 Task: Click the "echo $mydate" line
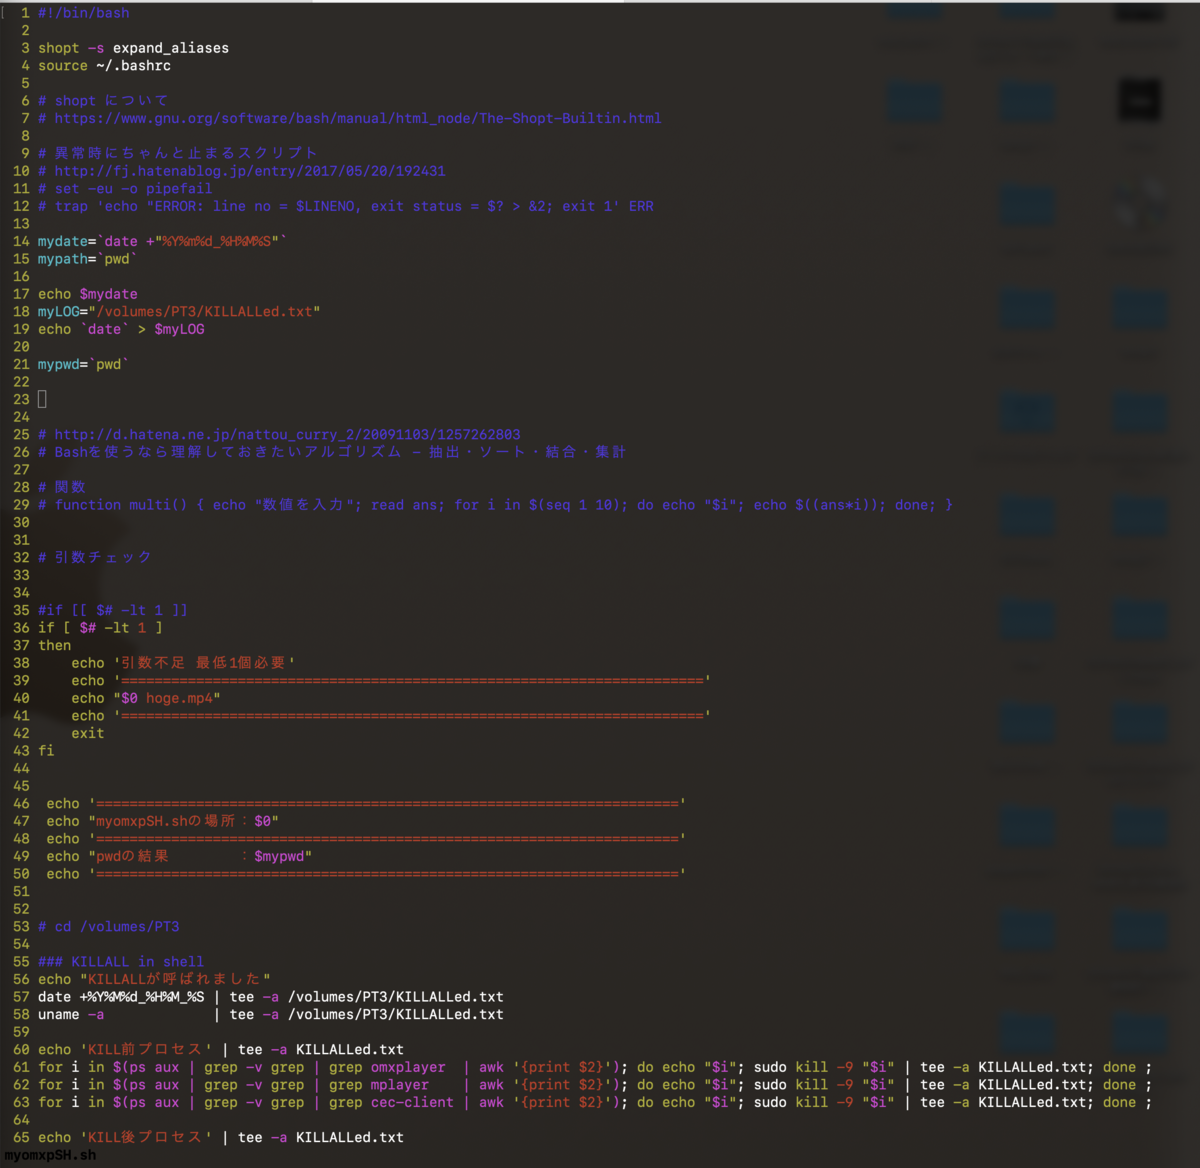click(88, 294)
